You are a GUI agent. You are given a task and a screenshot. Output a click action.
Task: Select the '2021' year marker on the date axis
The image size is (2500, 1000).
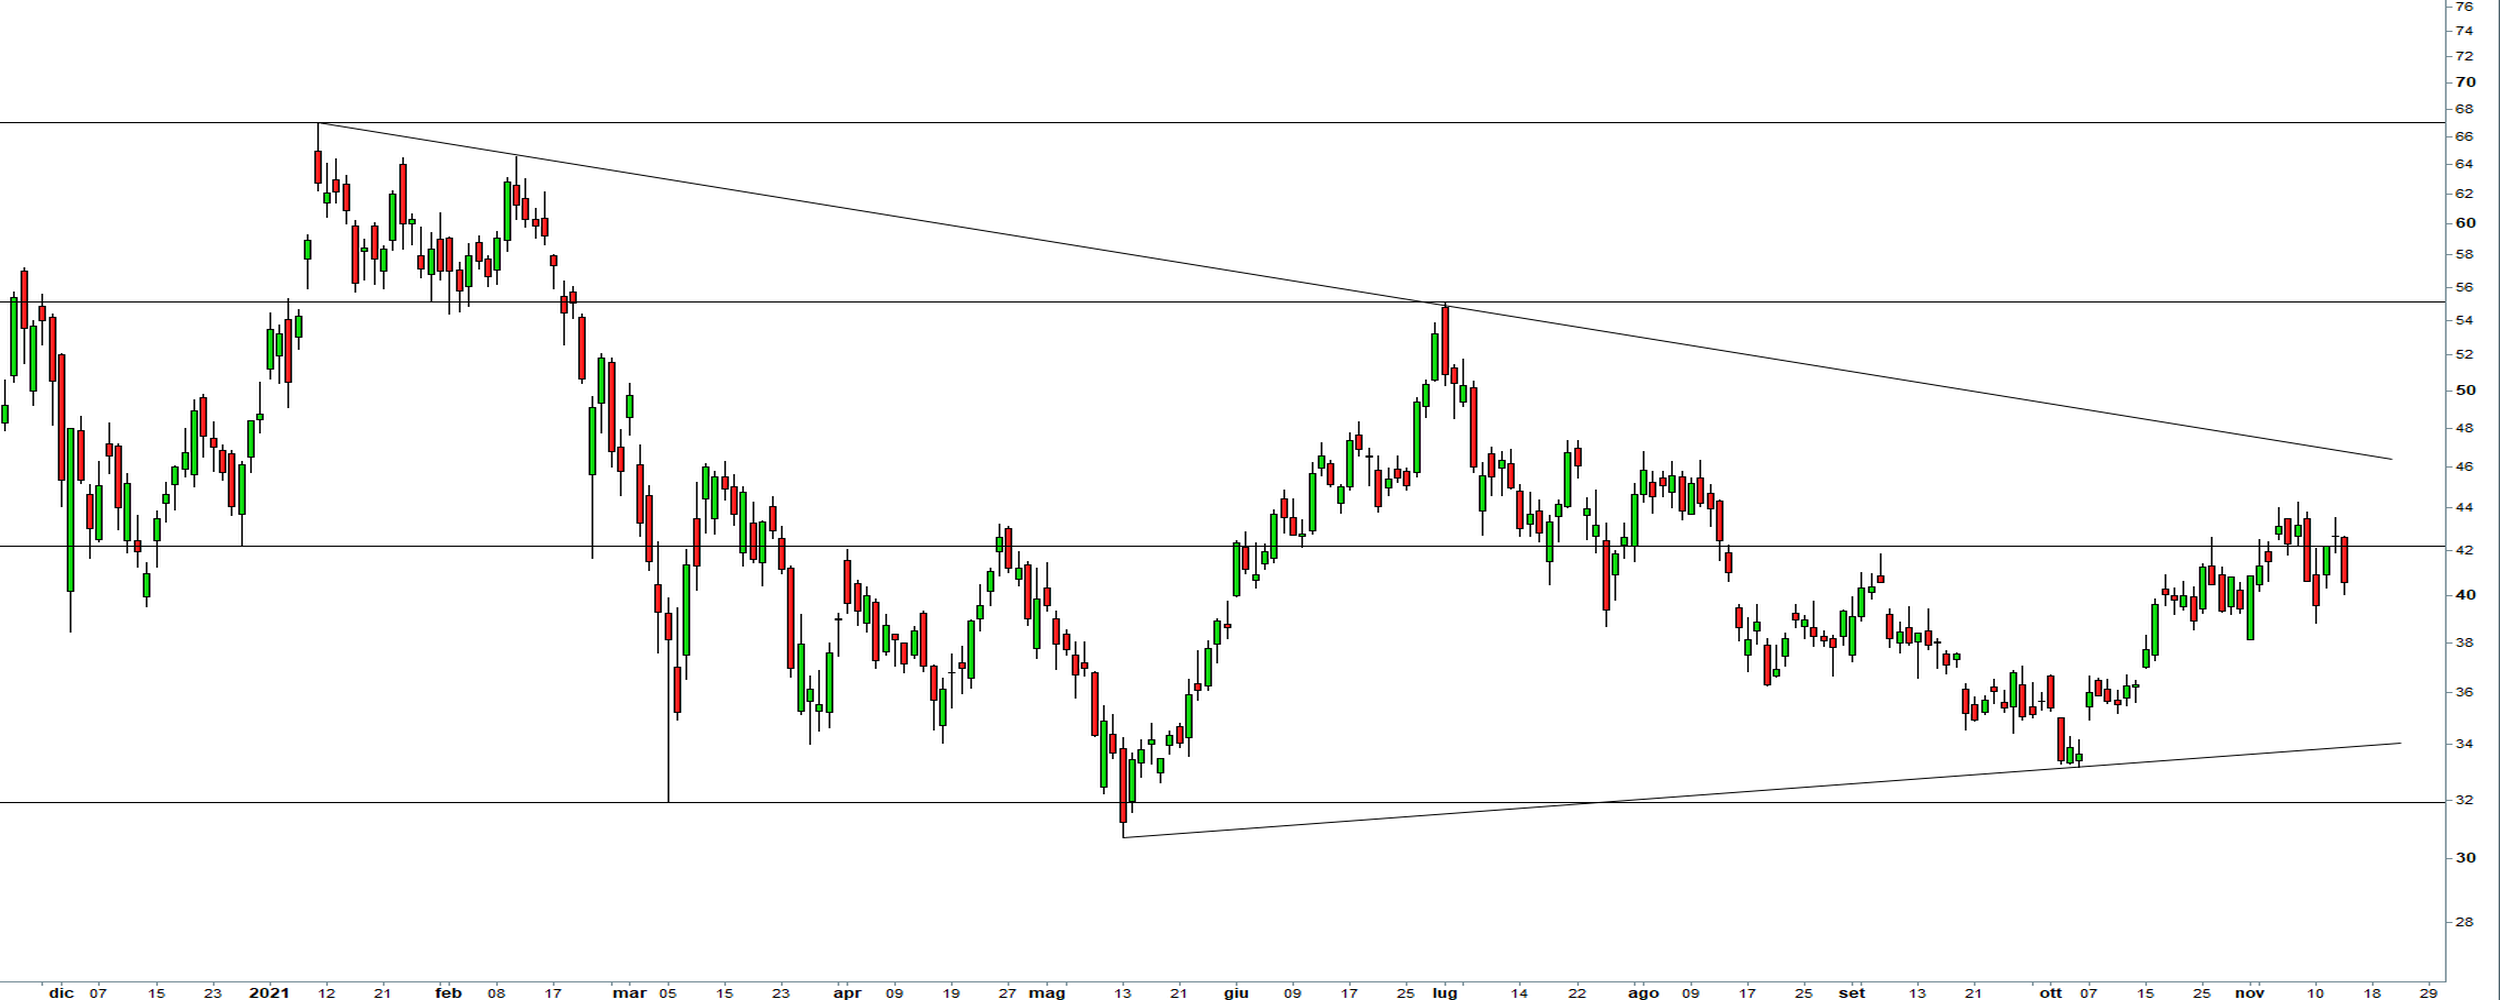pyautogui.click(x=269, y=993)
